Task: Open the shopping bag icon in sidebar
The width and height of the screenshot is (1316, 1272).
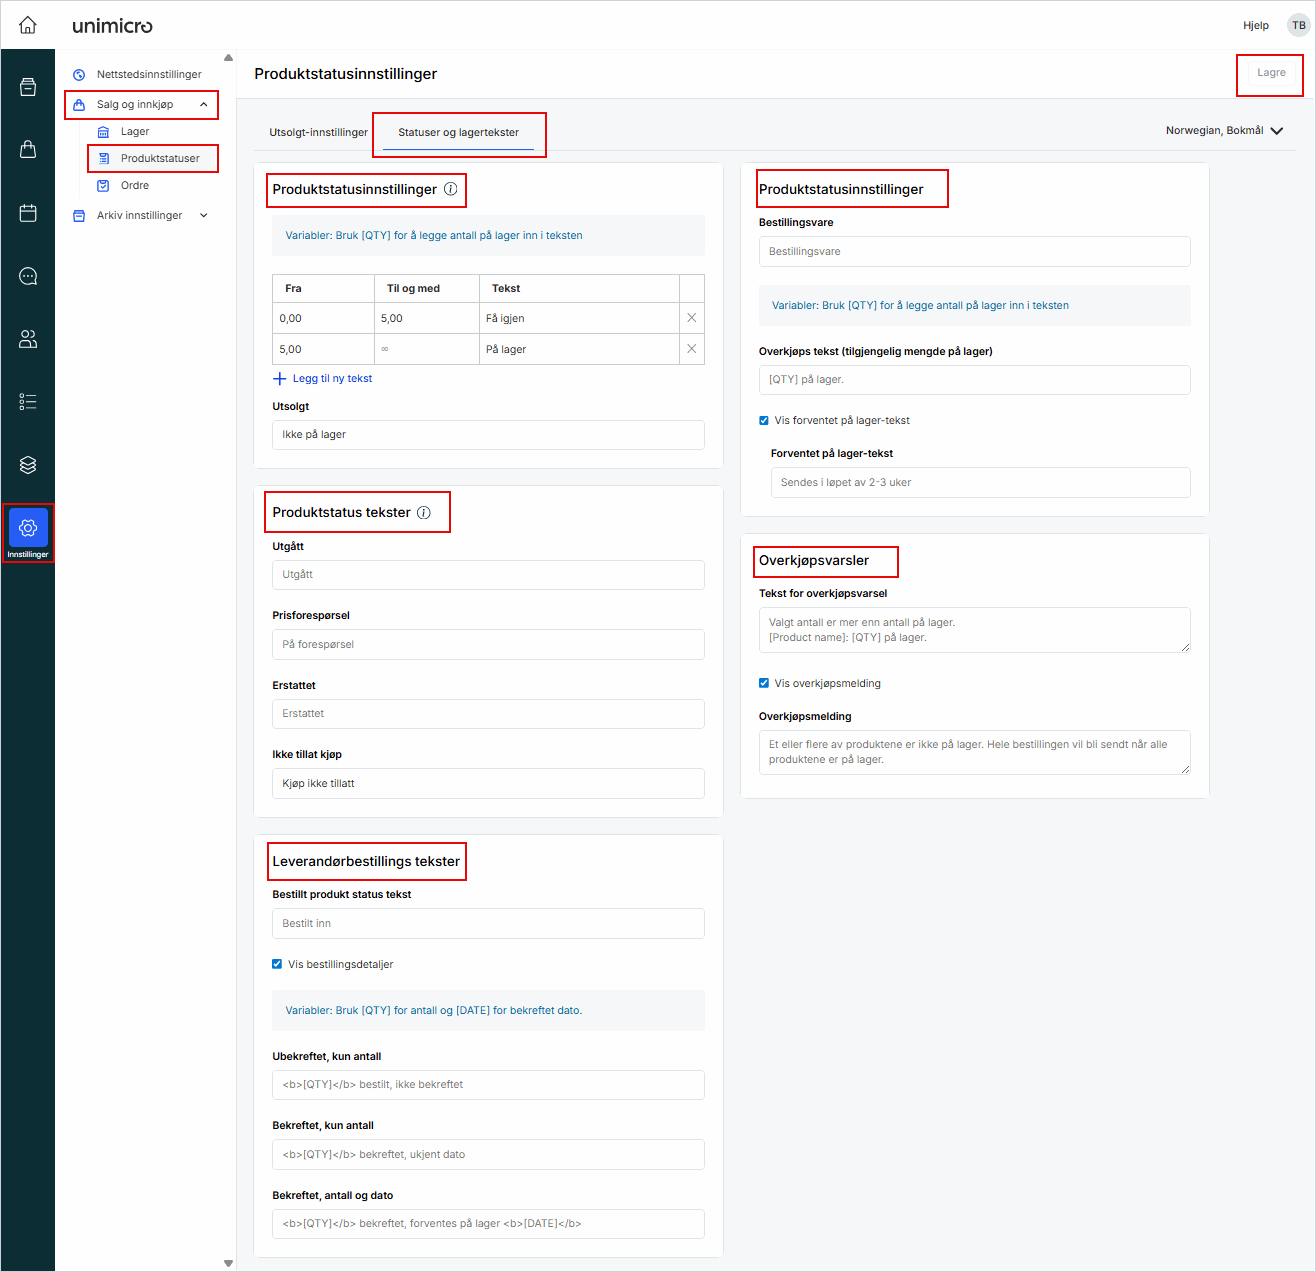Action: coord(27,148)
